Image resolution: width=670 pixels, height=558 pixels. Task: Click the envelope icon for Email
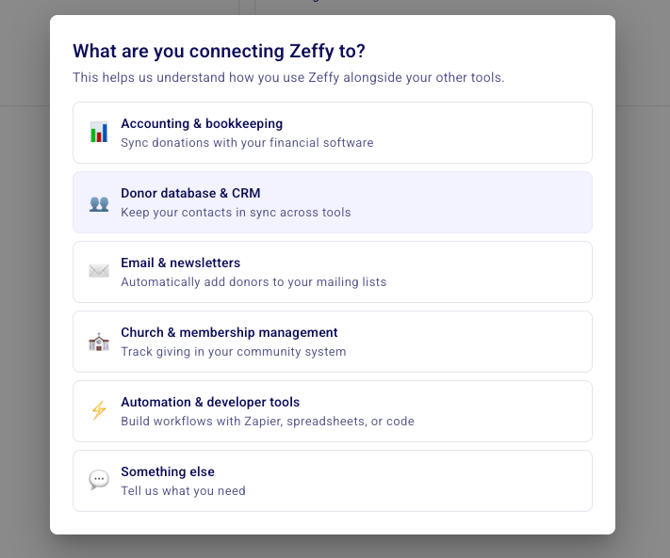(x=99, y=271)
